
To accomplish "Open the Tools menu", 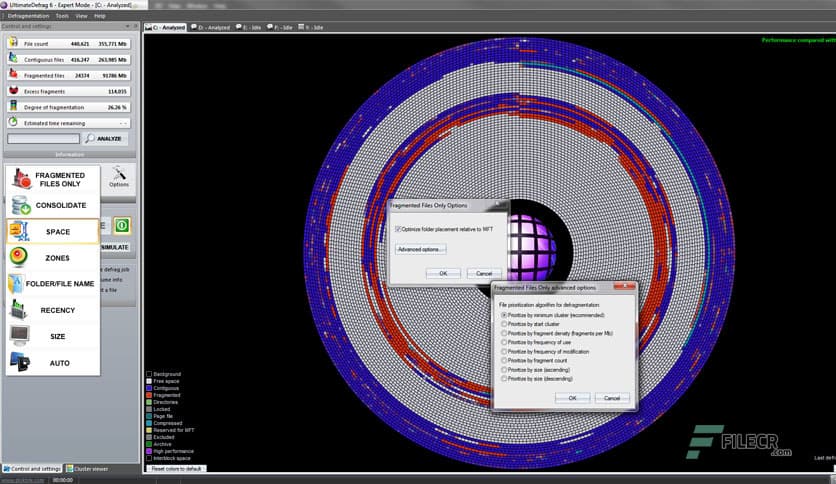I will click(x=62, y=16).
